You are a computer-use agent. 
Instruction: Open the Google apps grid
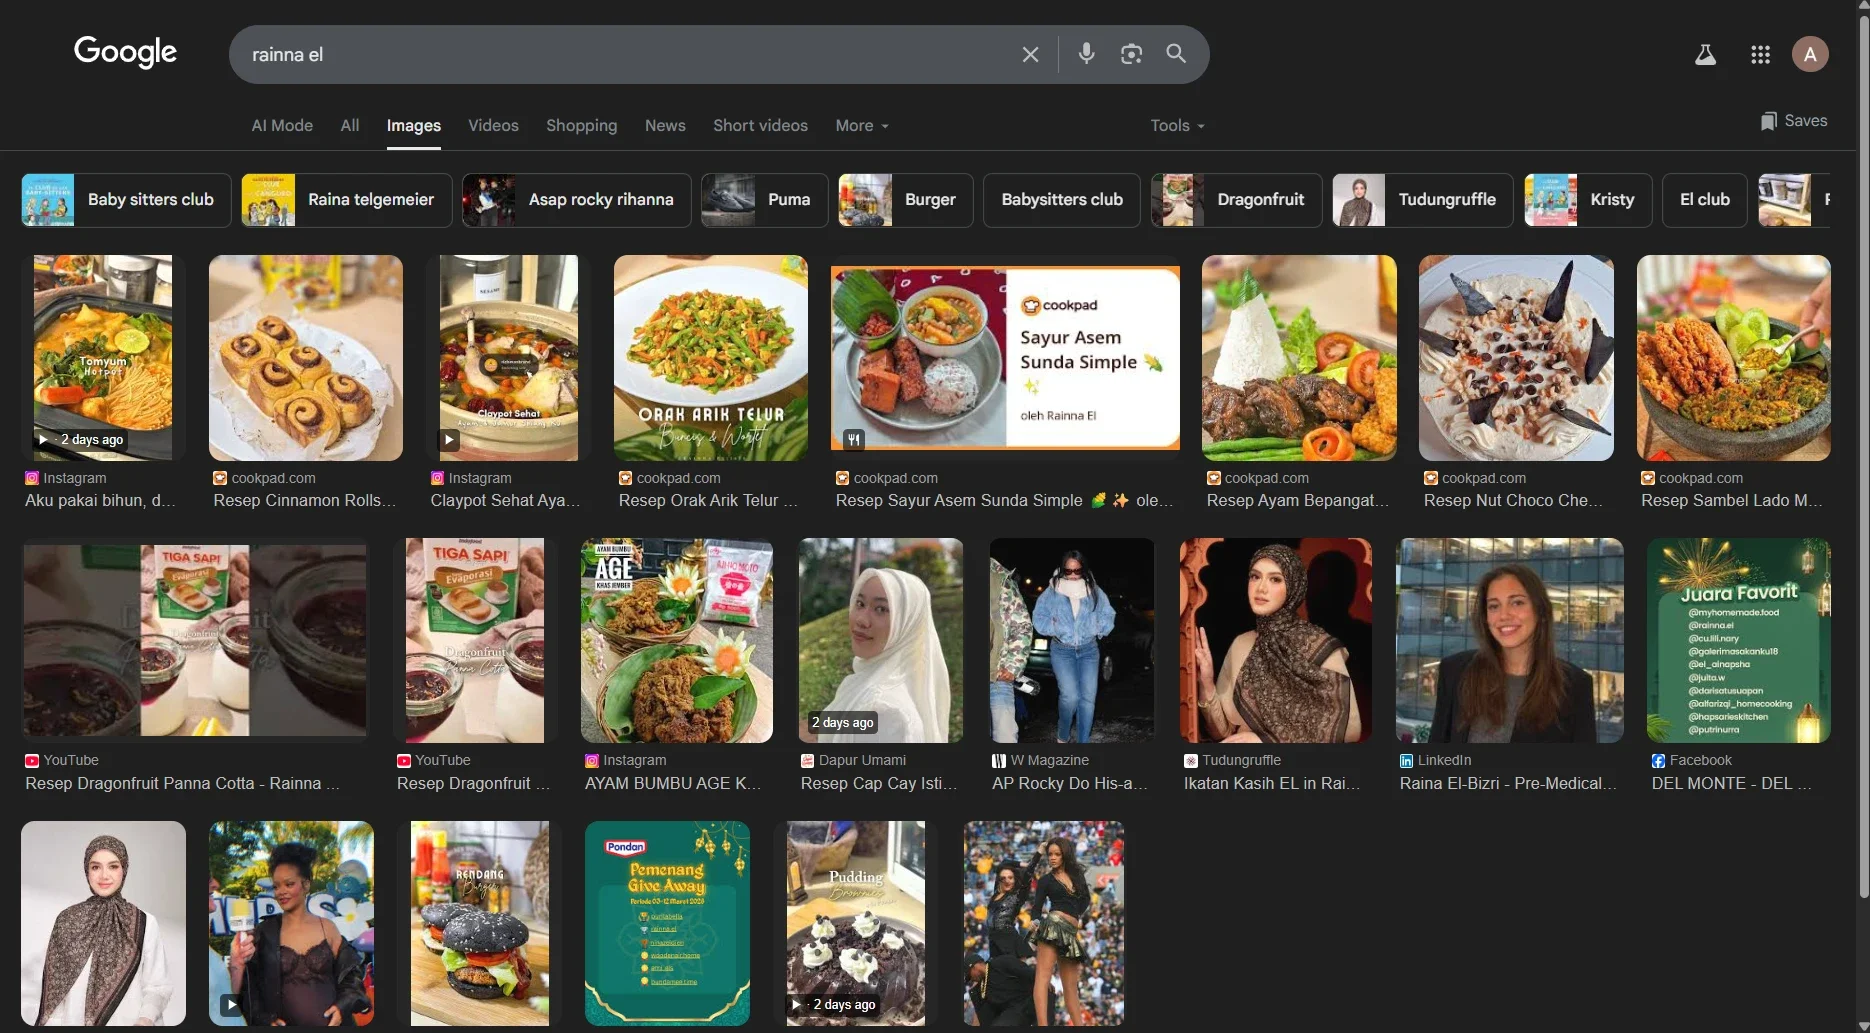[1760, 55]
